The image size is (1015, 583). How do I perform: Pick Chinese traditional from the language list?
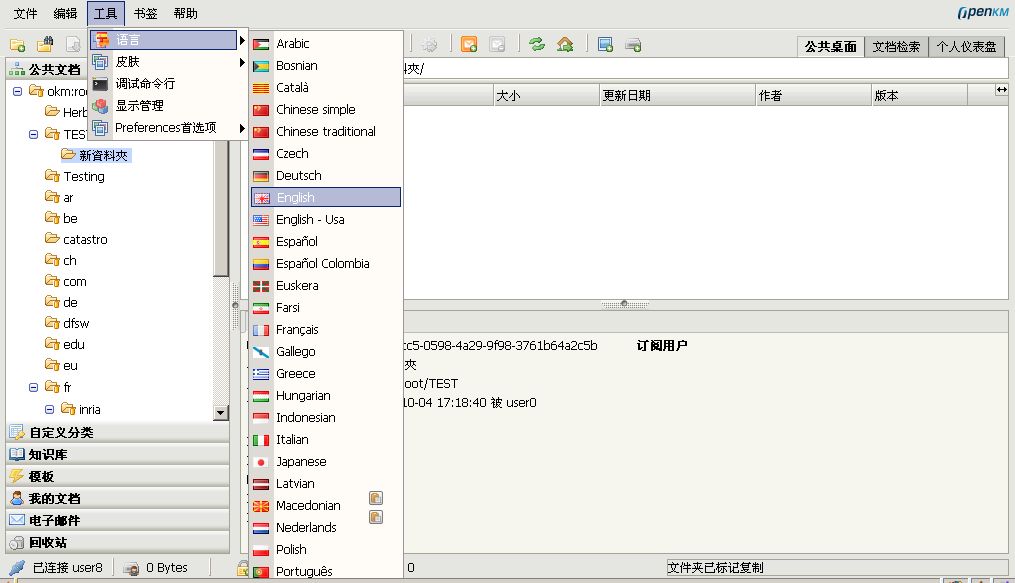[x=326, y=131]
